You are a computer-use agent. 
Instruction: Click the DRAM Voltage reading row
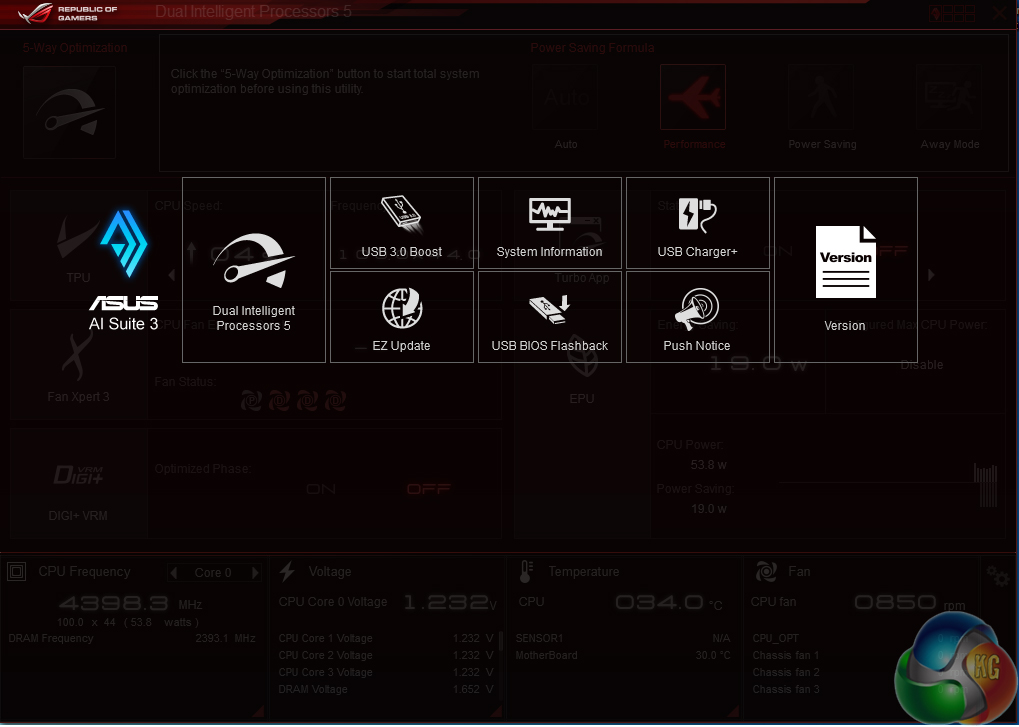click(x=386, y=689)
